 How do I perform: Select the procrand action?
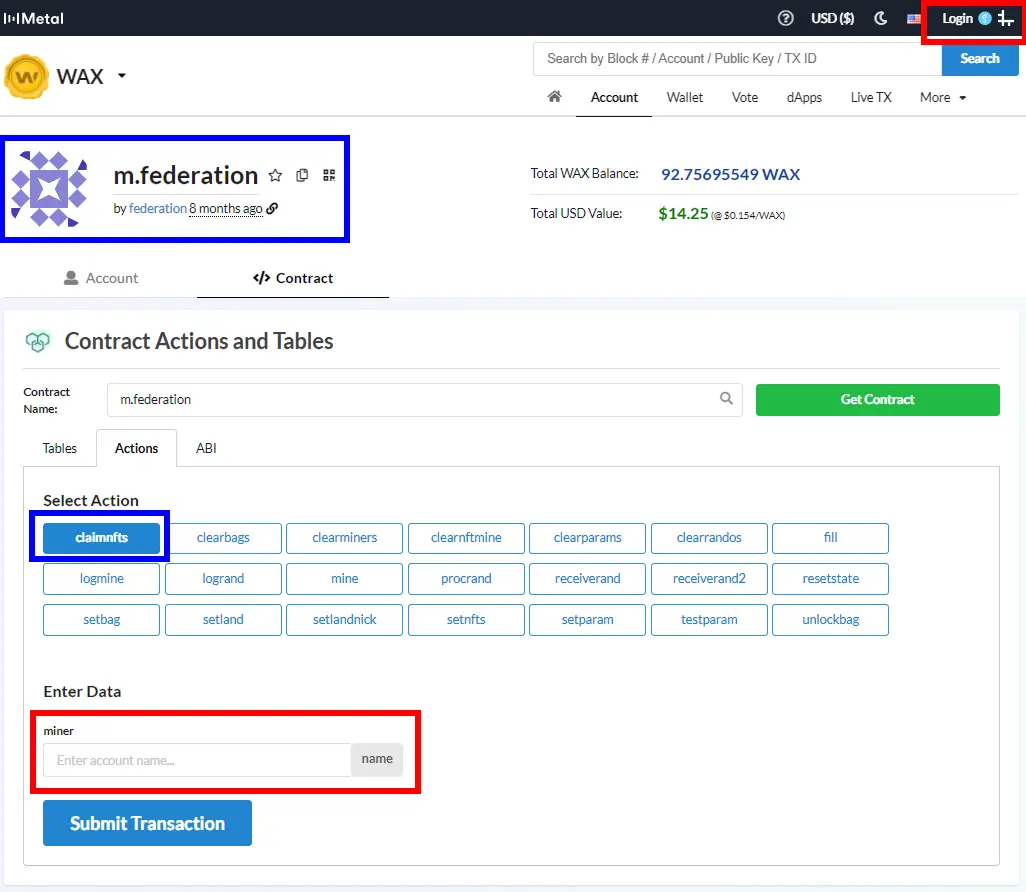click(466, 579)
